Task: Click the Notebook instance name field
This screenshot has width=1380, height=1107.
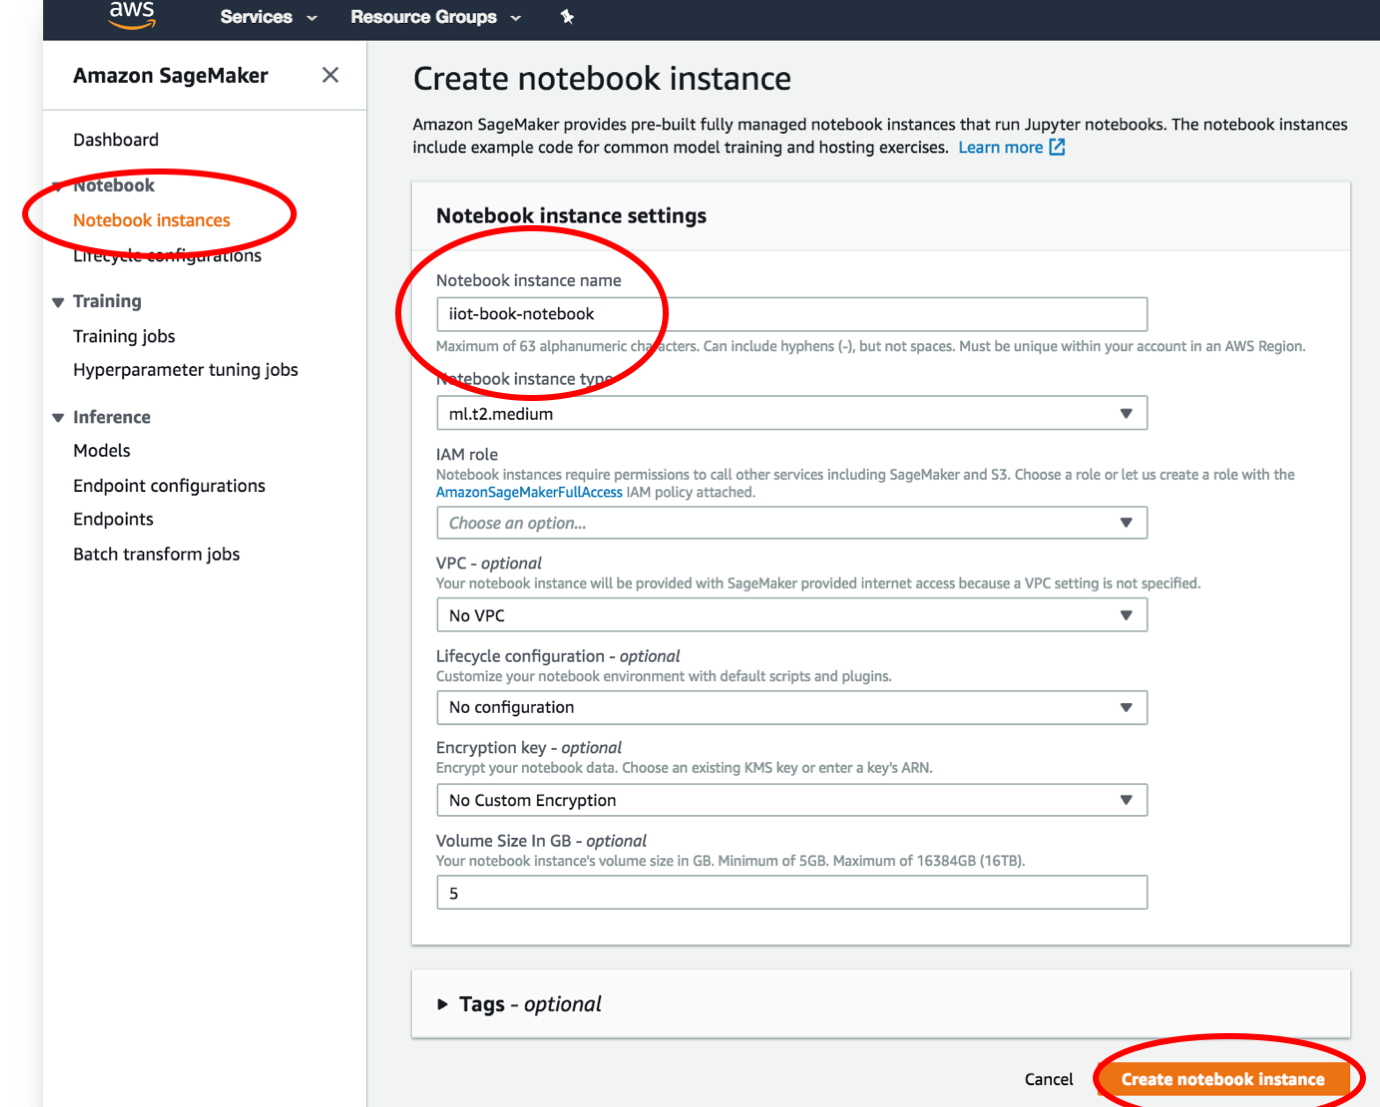Action: click(791, 314)
